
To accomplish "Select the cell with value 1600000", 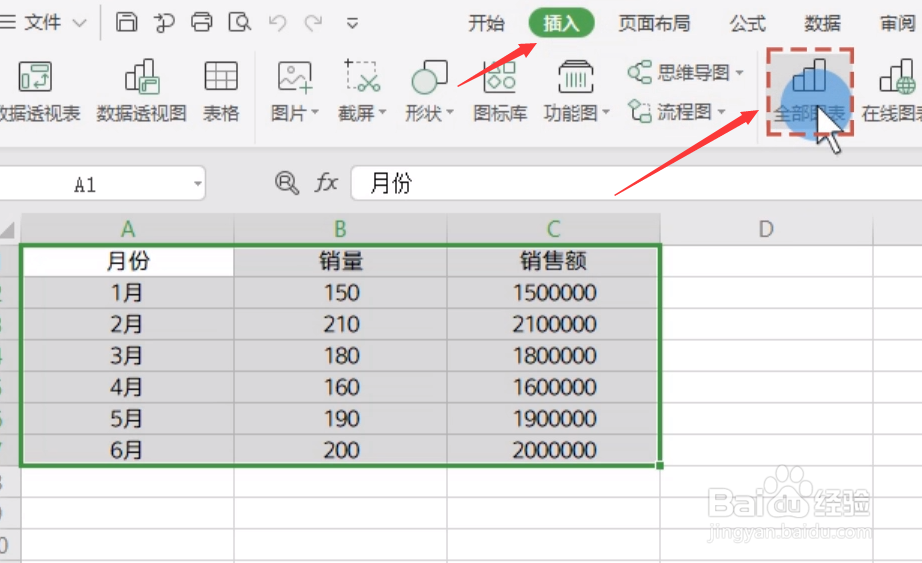I will (553, 387).
